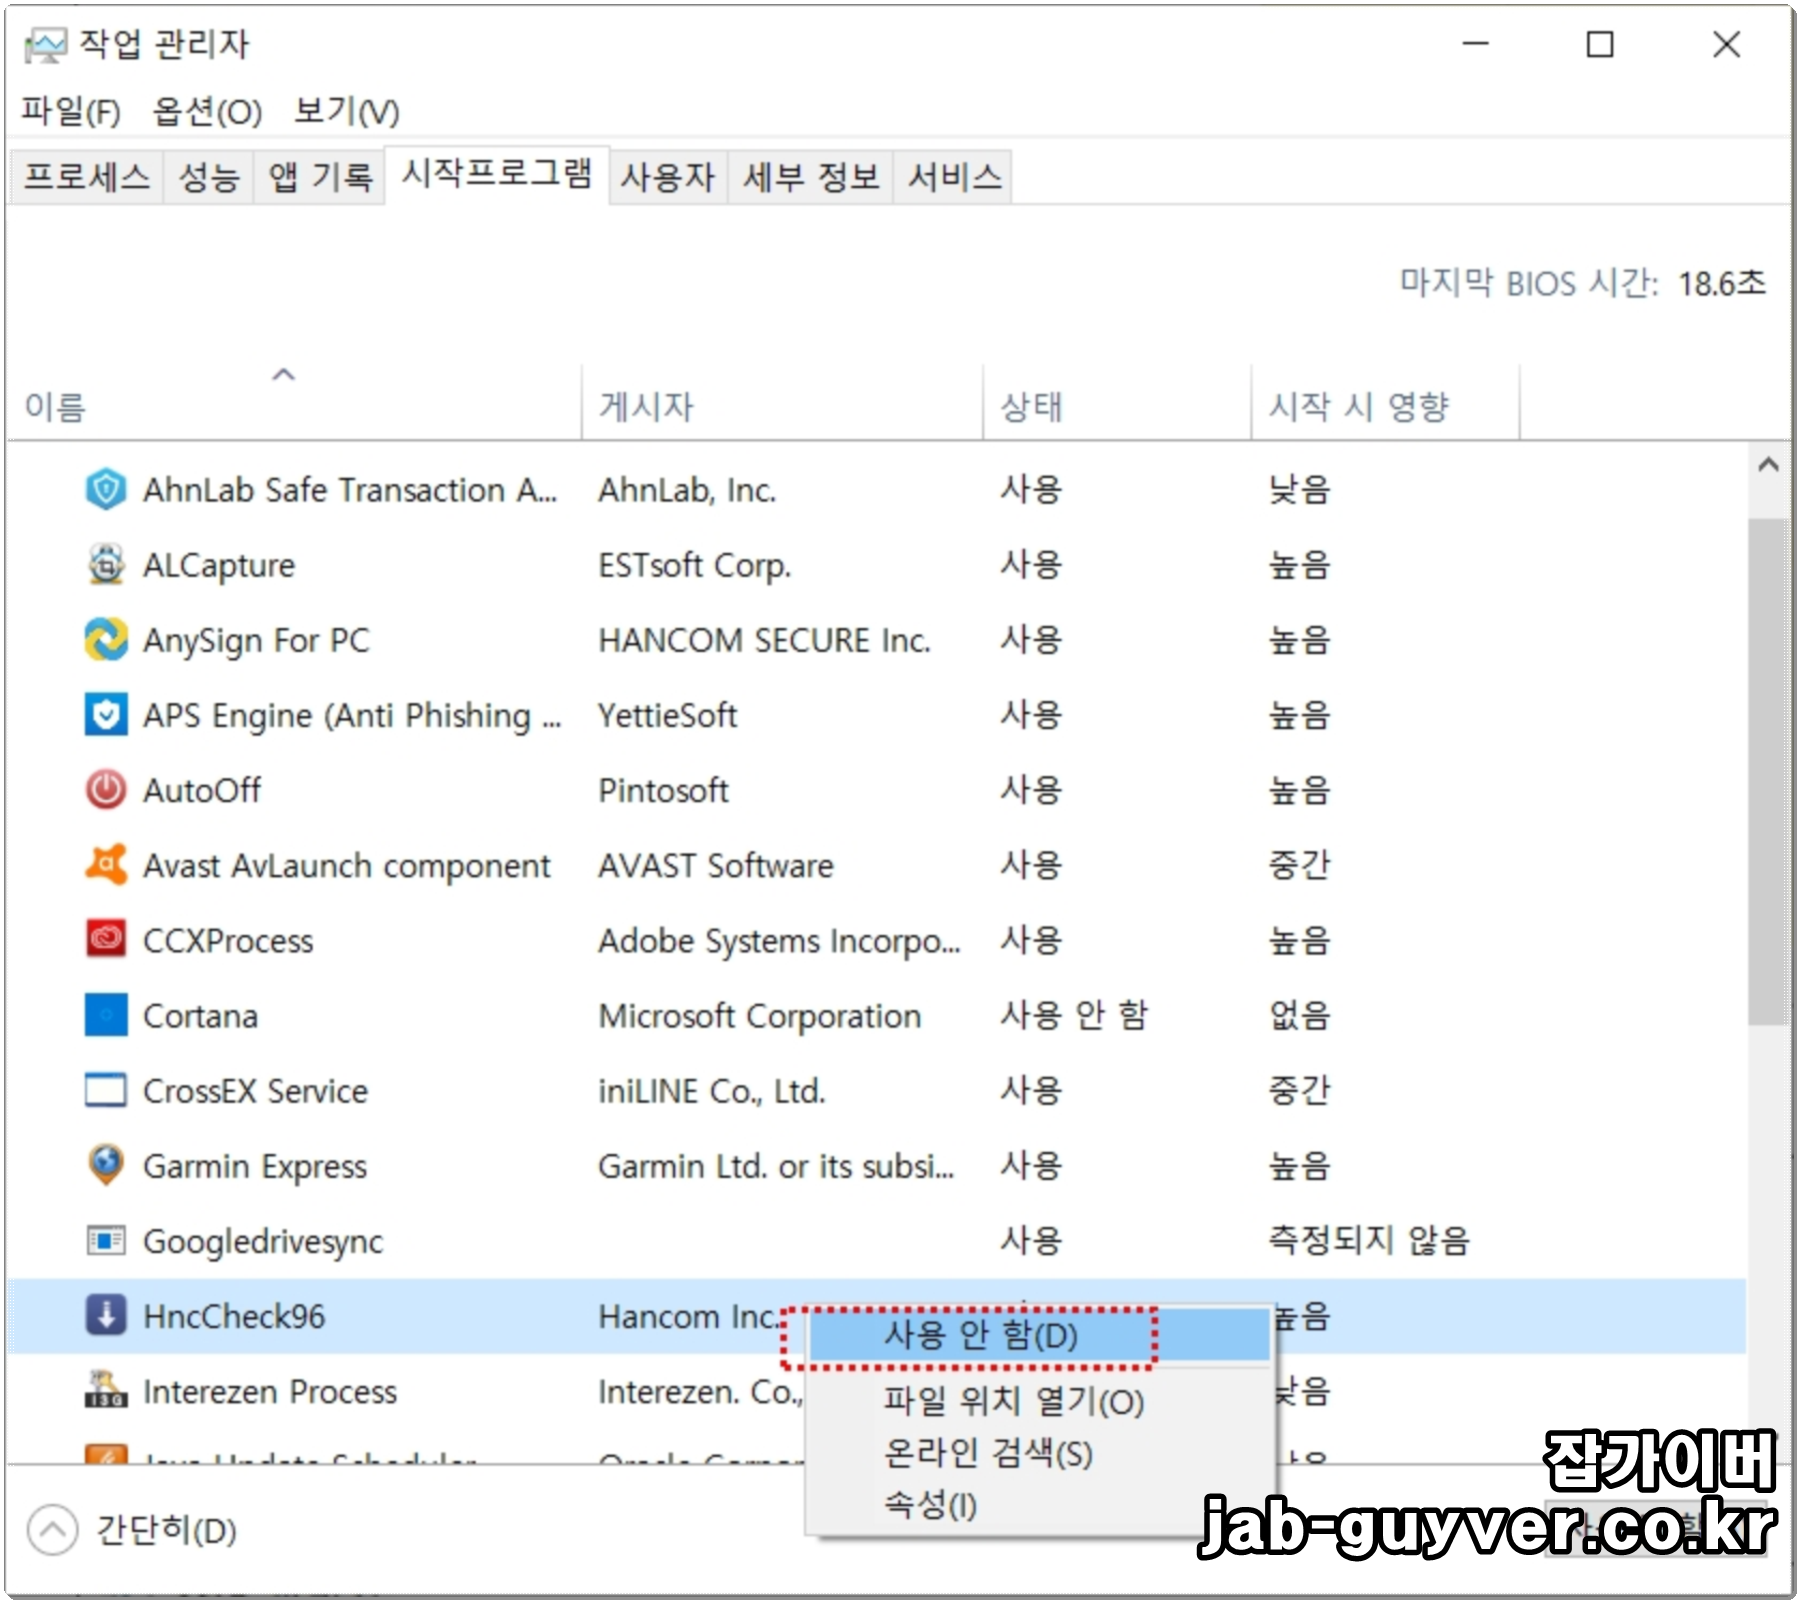The height and width of the screenshot is (1603, 1800).
Task: Click the vertical scrollbar thumb
Action: click(1768, 771)
